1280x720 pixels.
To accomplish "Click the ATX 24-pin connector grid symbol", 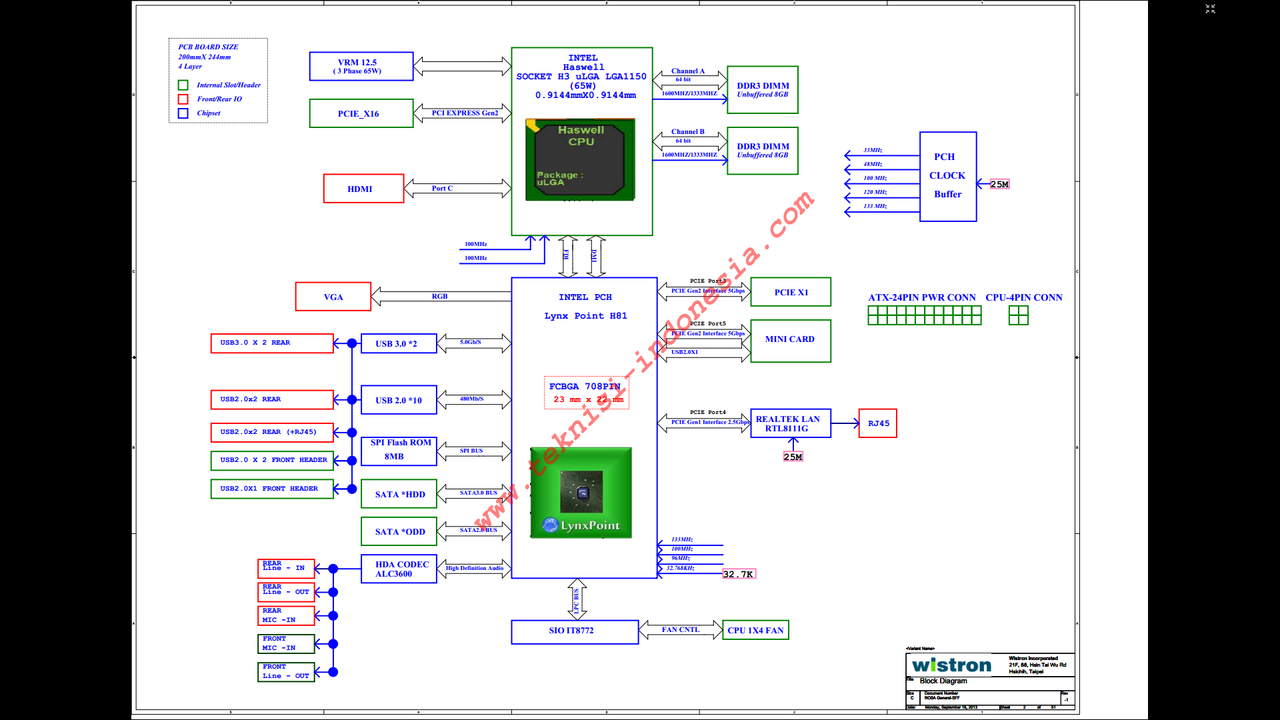I will coord(924,316).
